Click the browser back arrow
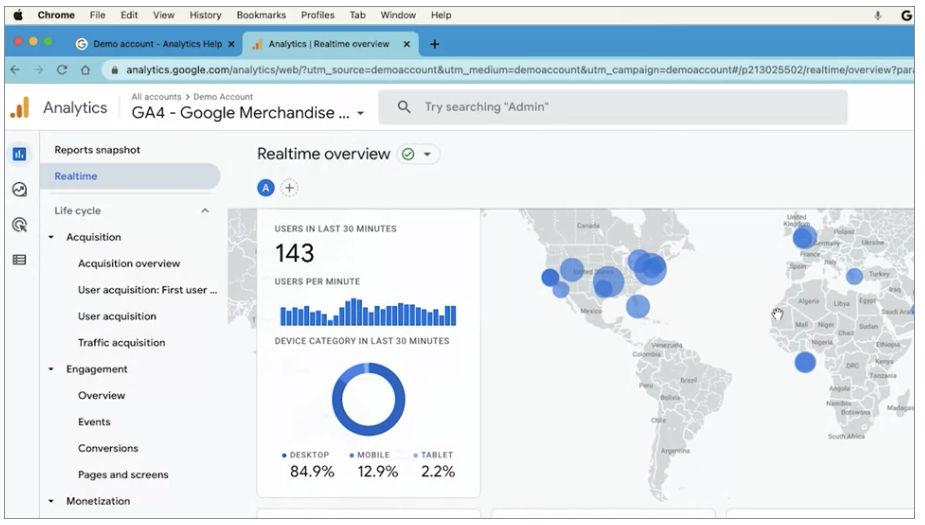Screen dimensions: 925x525 (15, 70)
